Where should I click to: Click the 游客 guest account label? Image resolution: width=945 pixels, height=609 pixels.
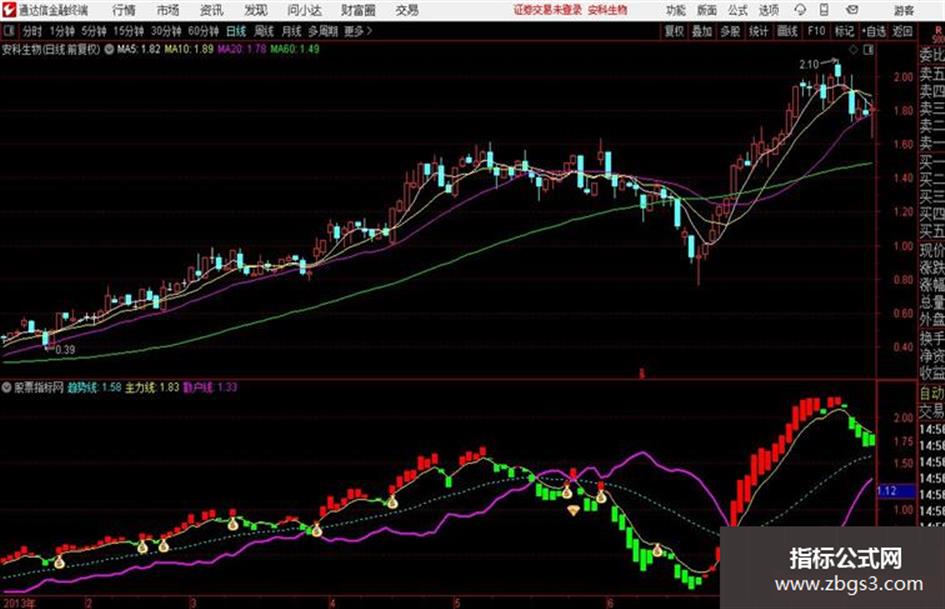coord(903,10)
